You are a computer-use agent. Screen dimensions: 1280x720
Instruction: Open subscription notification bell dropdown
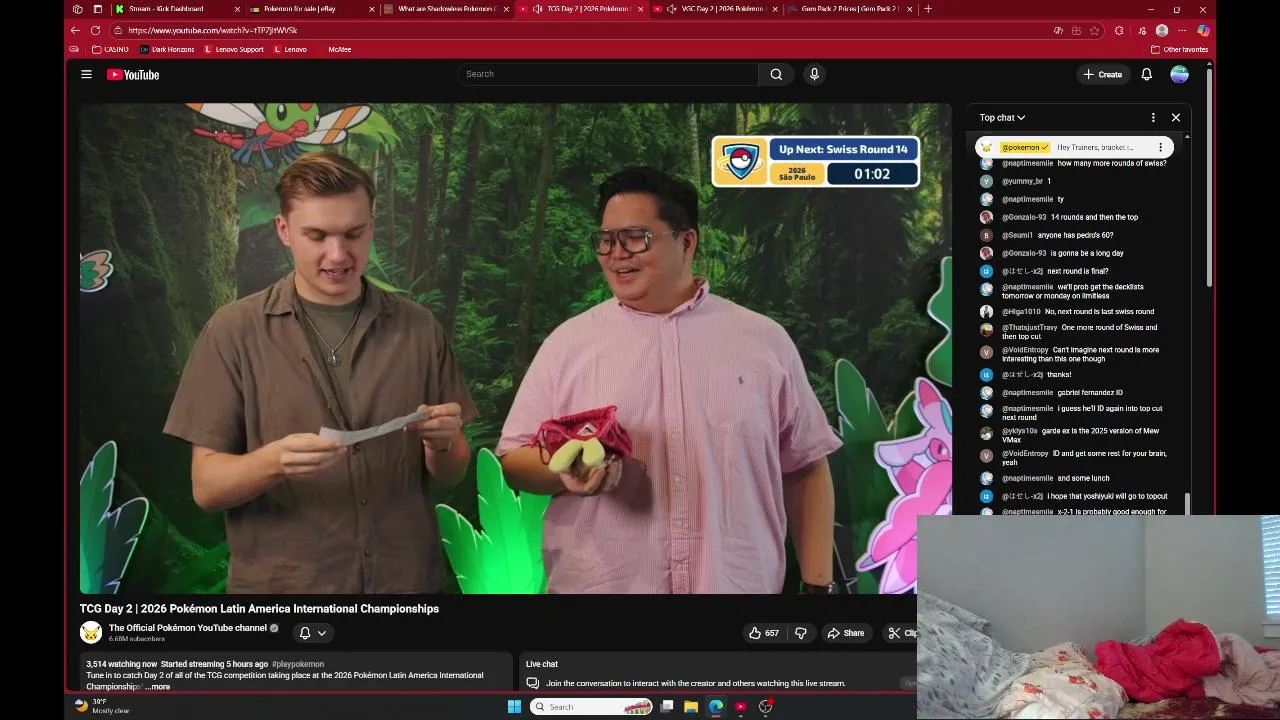coord(313,633)
